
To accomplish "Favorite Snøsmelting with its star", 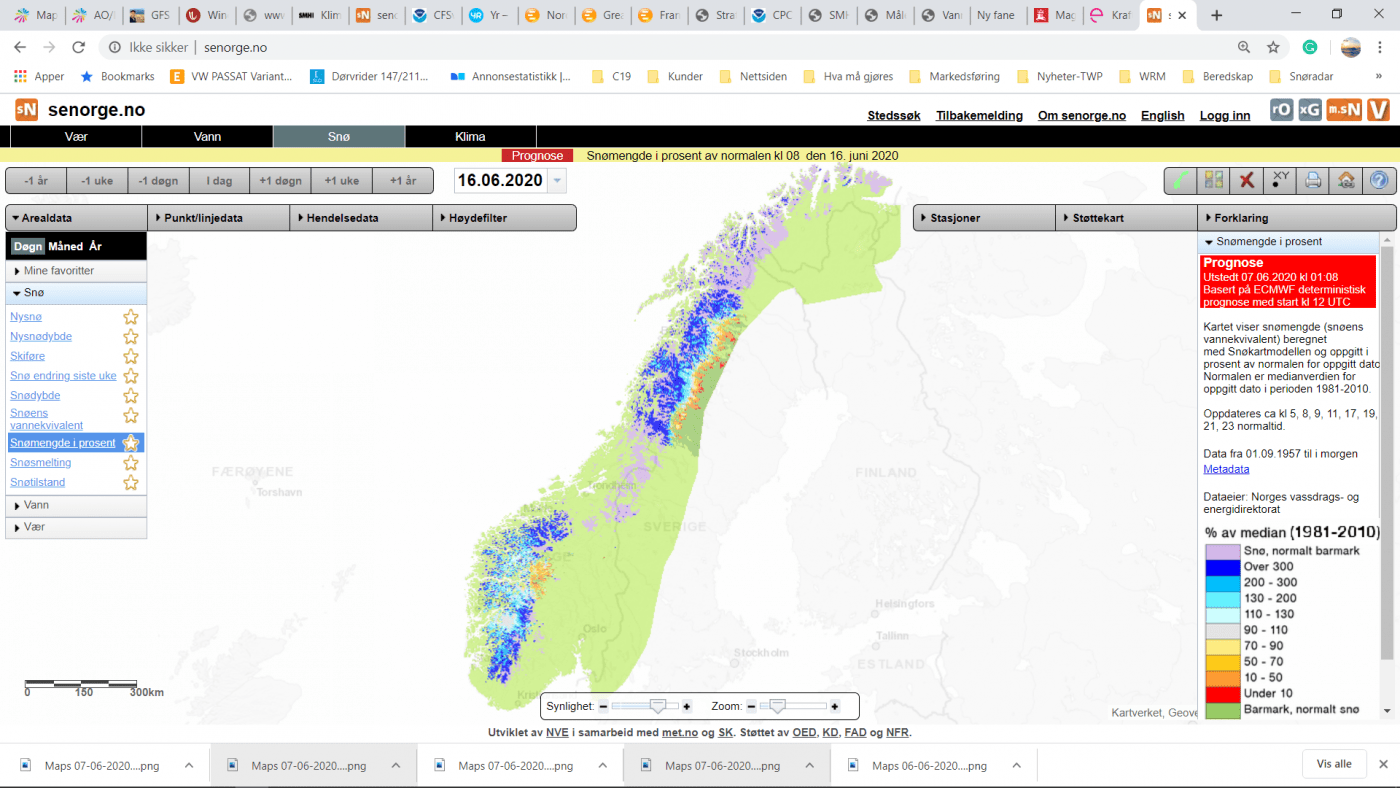I will click(130, 463).
